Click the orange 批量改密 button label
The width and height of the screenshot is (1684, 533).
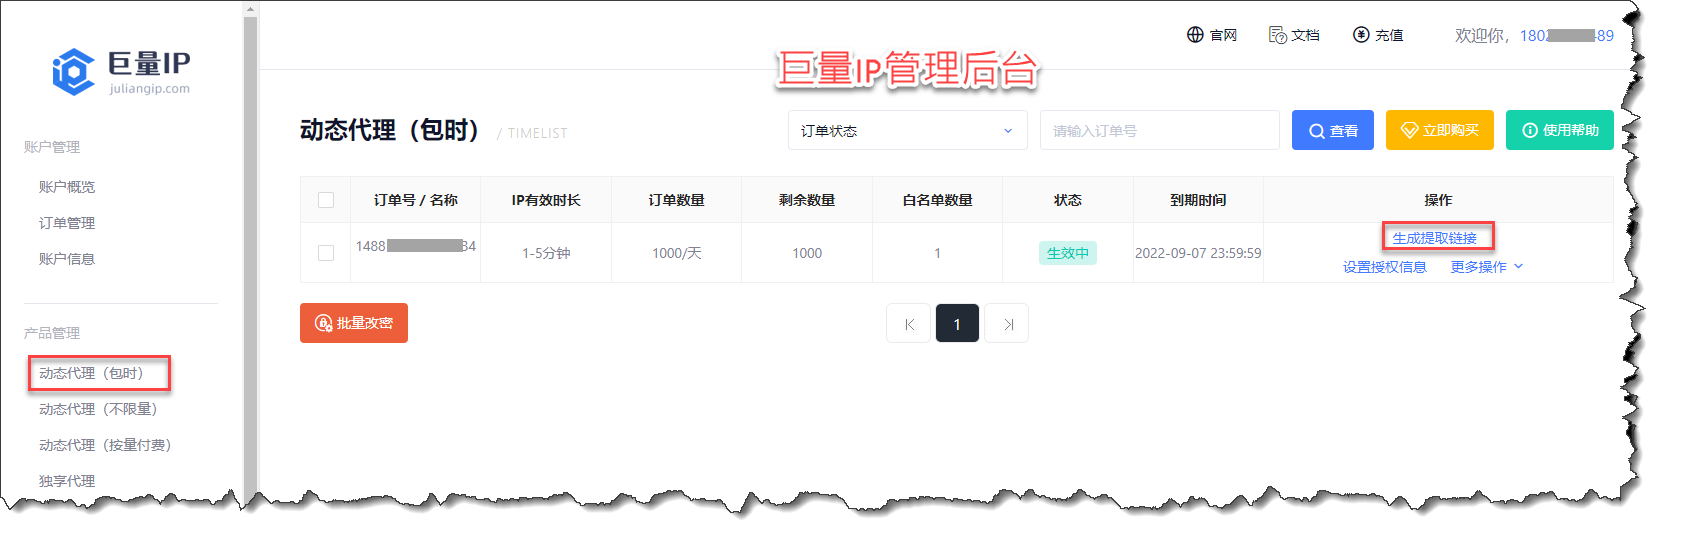(x=365, y=323)
